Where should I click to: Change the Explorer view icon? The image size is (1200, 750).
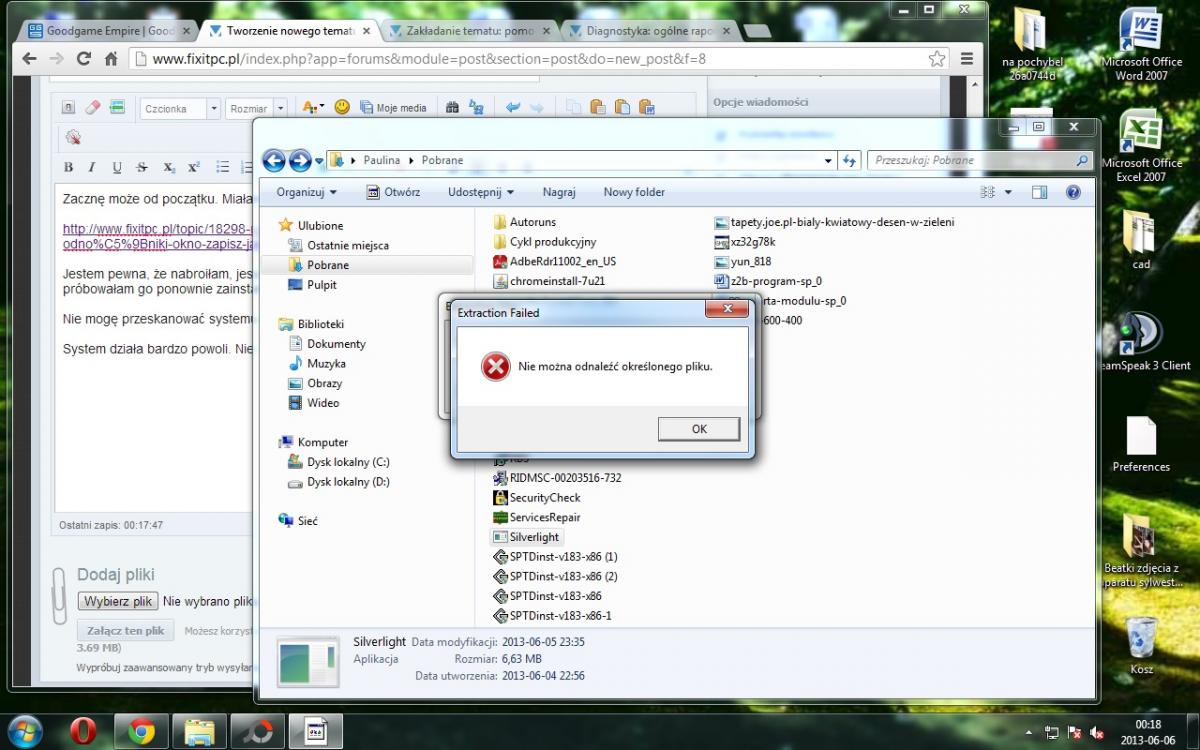[x=988, y=192]
